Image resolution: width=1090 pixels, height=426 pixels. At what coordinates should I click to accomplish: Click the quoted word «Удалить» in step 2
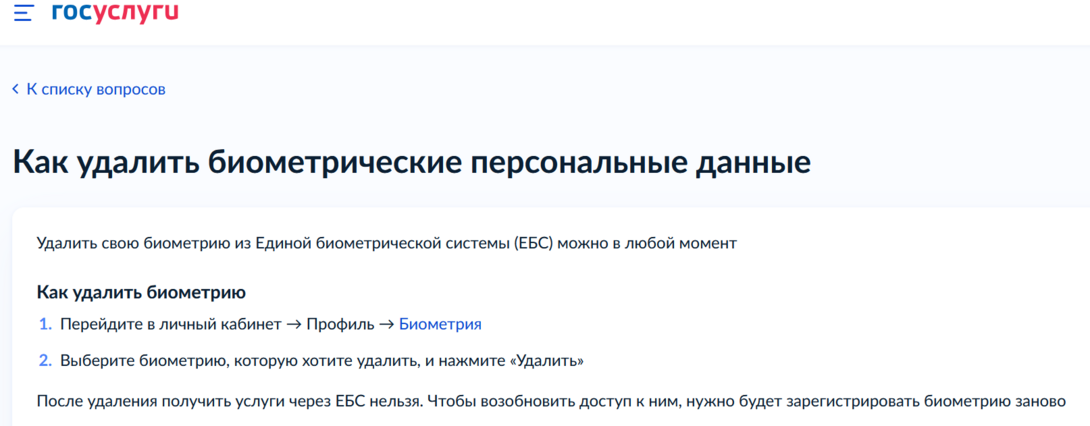coord(547,360)
